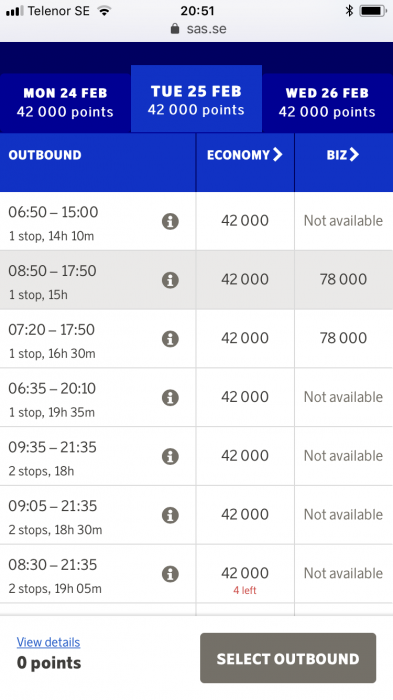Viewport: 393px width, 700px height.
Task: Open info icon for 06:35 – 20:10 flight
Action: click(x=170, y=397)
